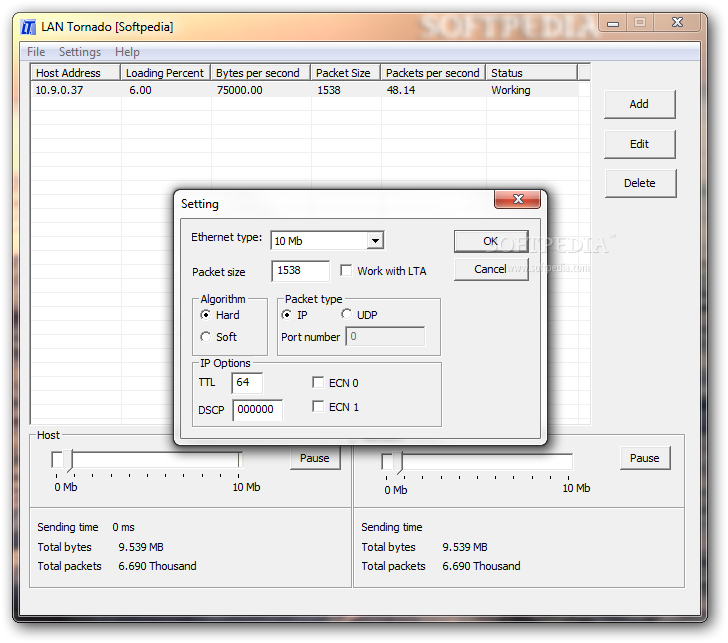Sort by Bytes per second column header
Screen dimensions: 728x643
coord(260,73)
